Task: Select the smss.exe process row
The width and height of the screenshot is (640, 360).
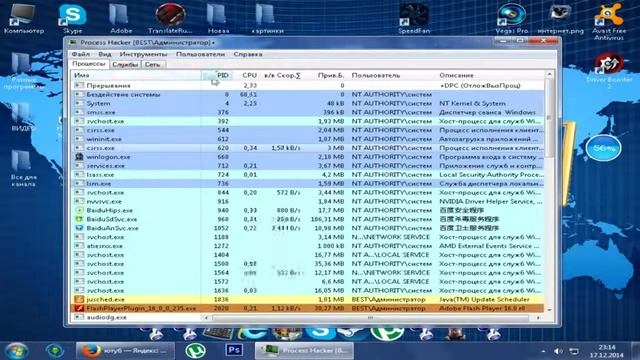Action: (308, 112)
